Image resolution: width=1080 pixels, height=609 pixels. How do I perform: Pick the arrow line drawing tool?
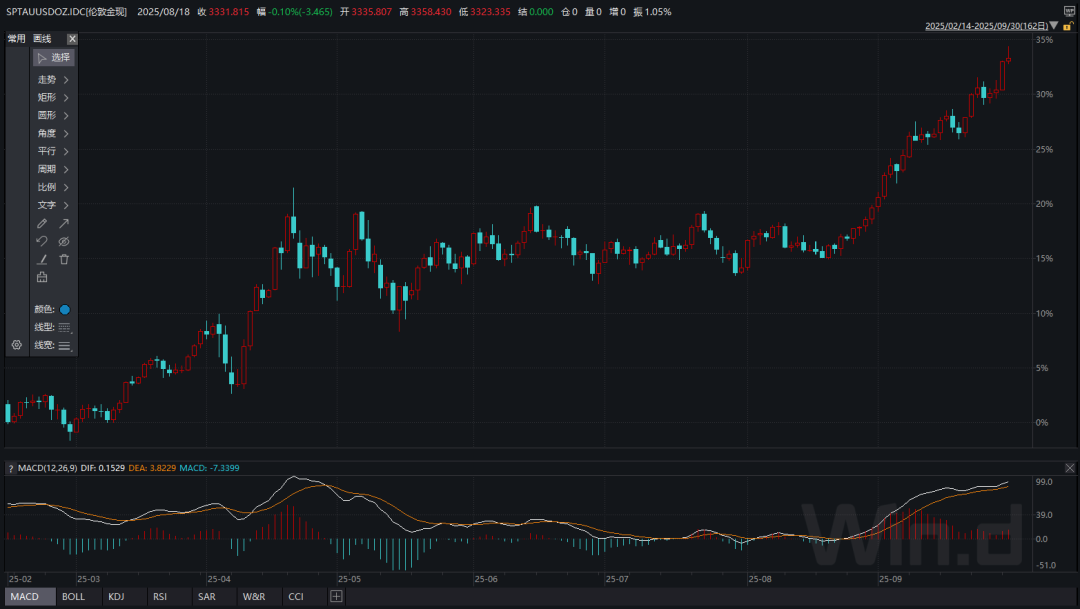point(64,223)
